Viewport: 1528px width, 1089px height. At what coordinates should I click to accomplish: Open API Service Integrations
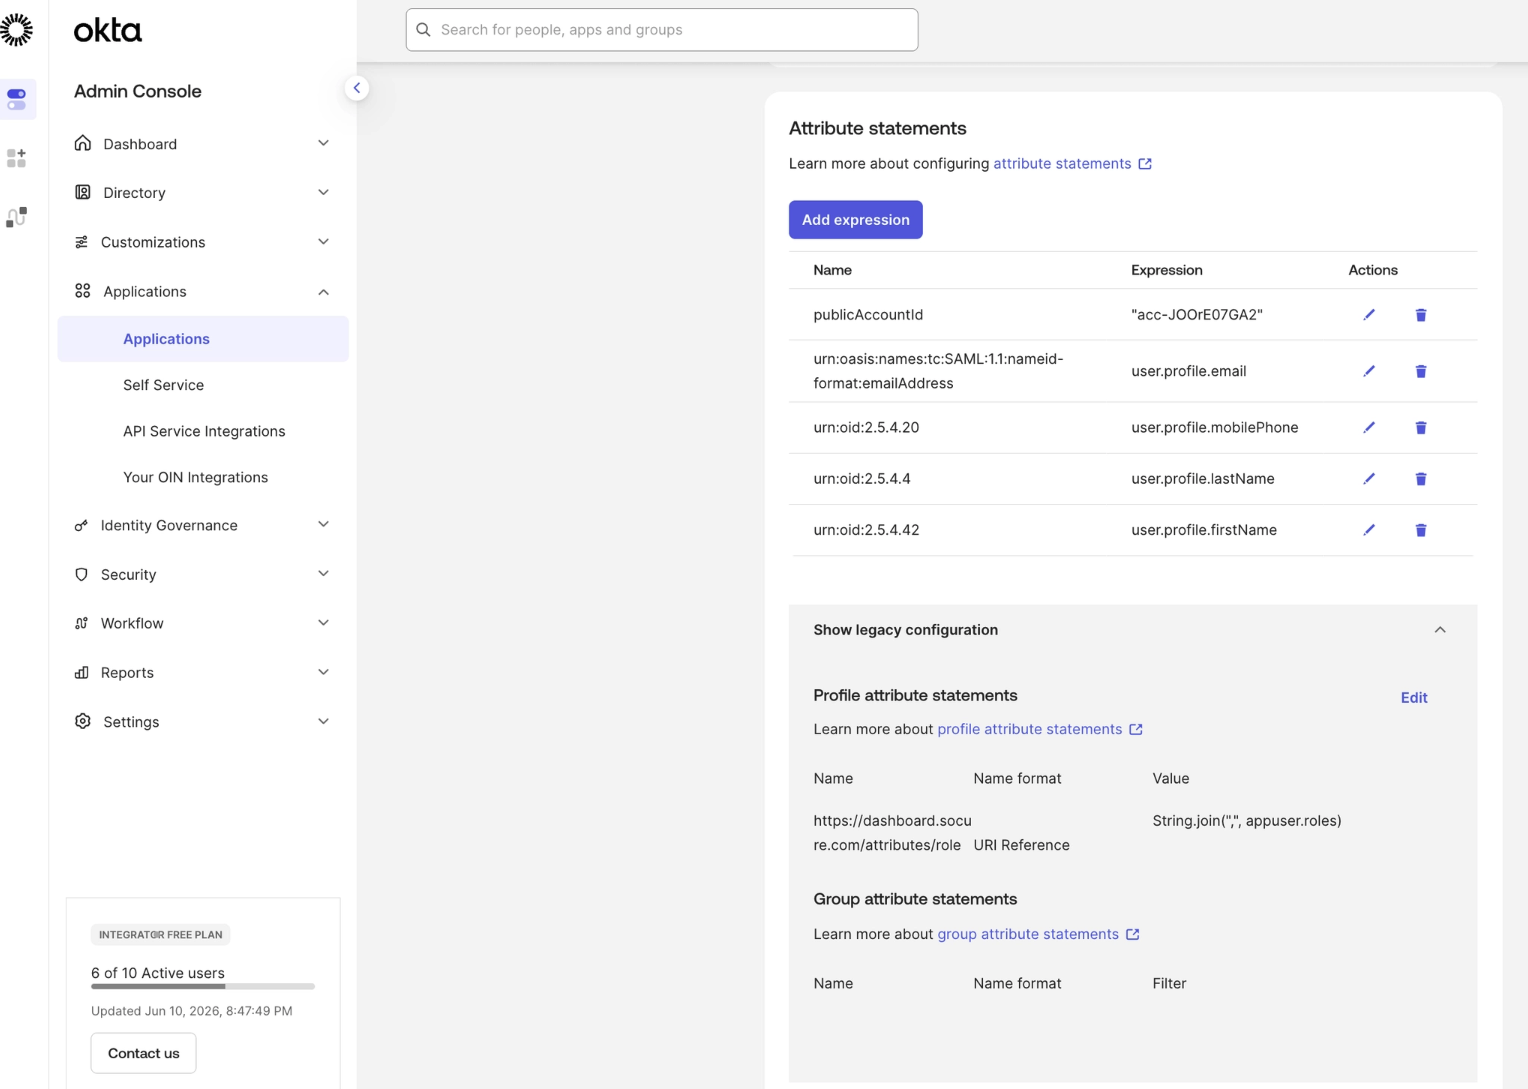click(203, 431)
